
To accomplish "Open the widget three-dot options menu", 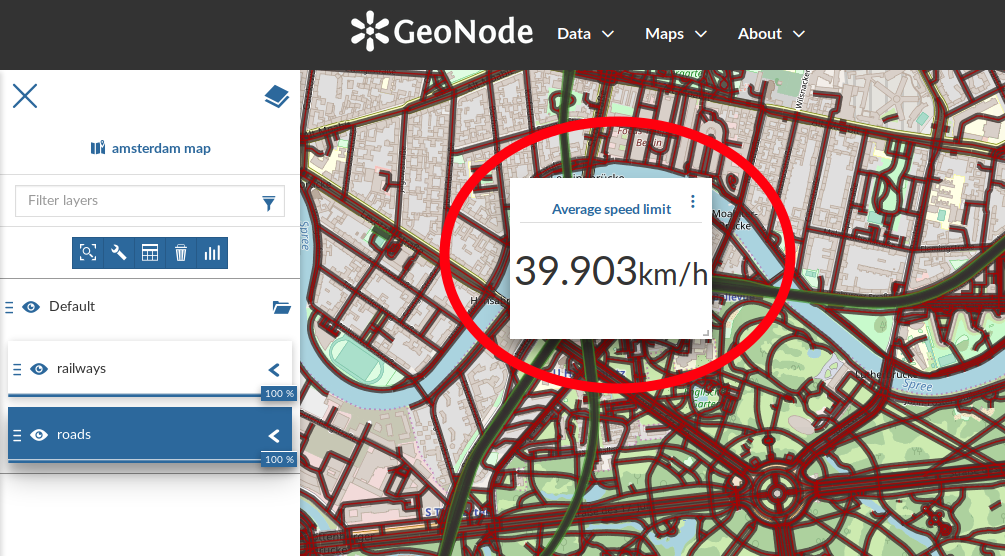I will (x=693, y=201).
